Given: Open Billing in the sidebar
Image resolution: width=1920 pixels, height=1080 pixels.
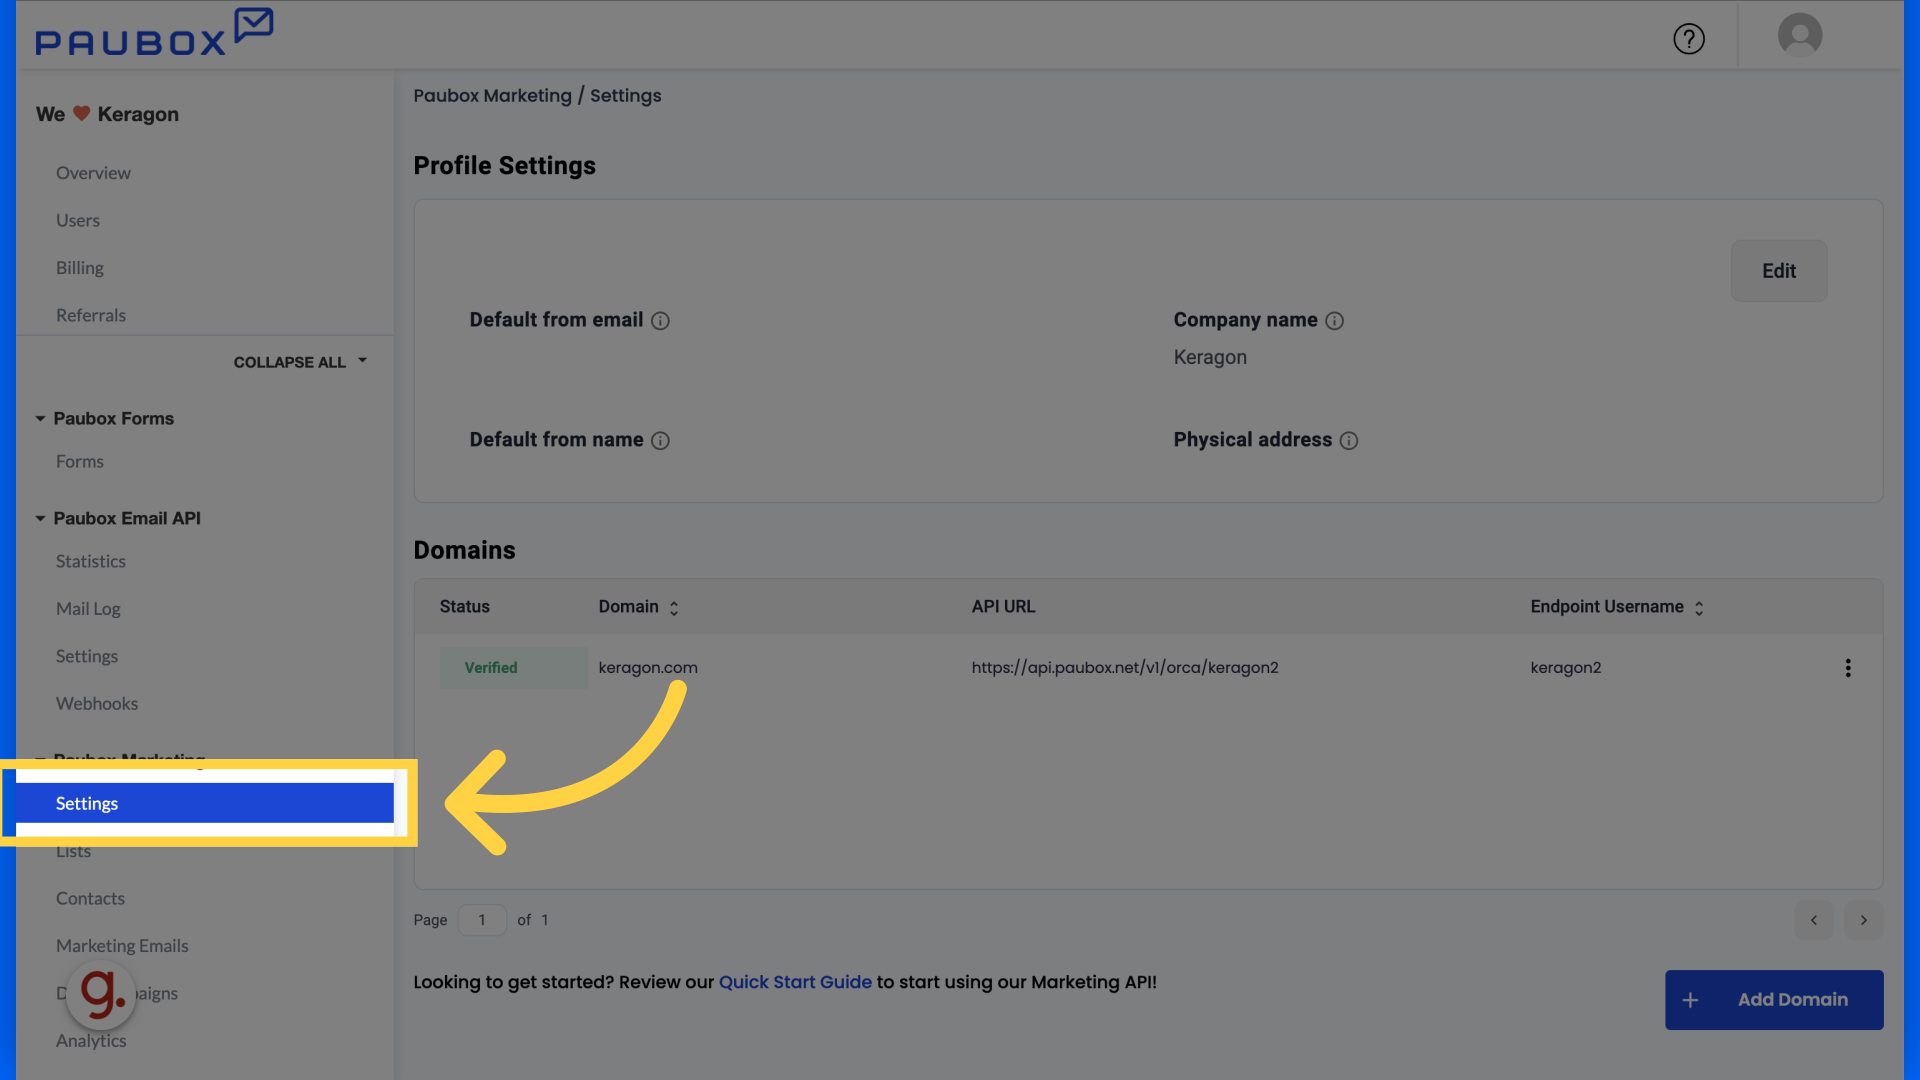Looking at the screenshot, I should click(x=80, y=268).
